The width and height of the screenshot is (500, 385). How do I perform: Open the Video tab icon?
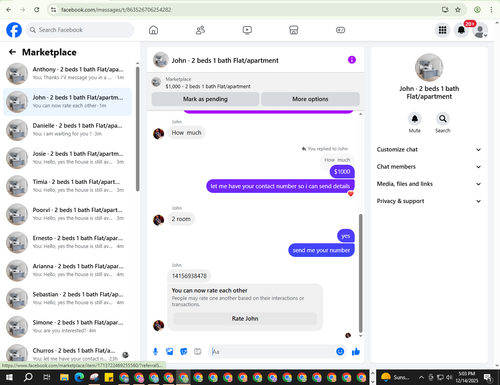tap(247, 30)
